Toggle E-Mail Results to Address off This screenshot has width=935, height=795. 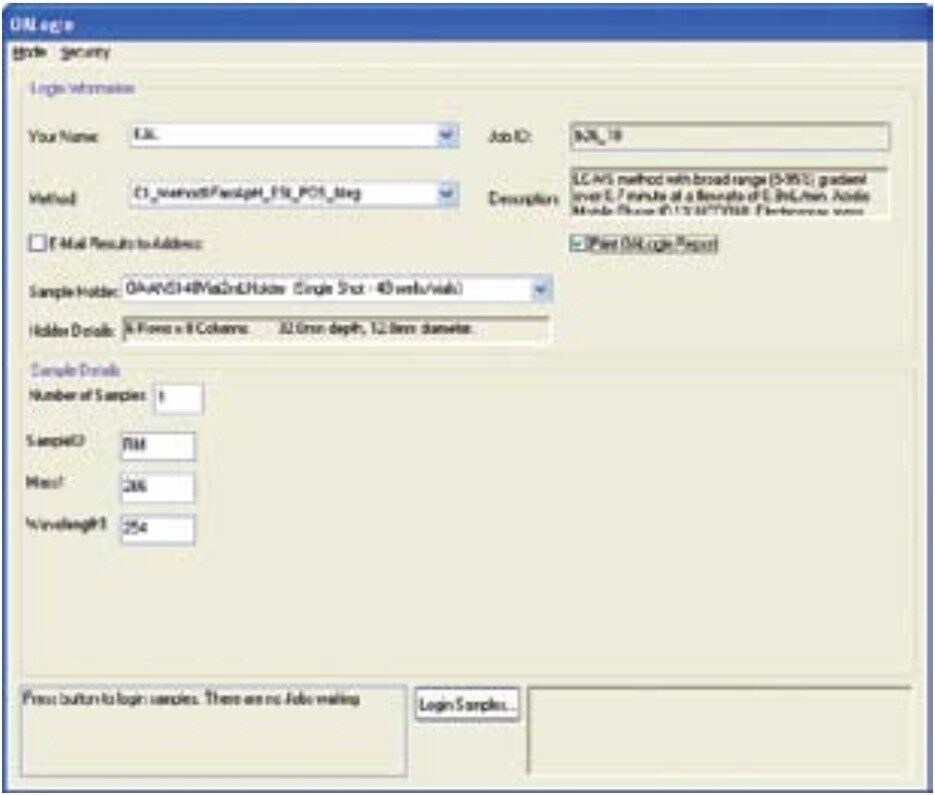pyautogui.click(x=36, y=242)
